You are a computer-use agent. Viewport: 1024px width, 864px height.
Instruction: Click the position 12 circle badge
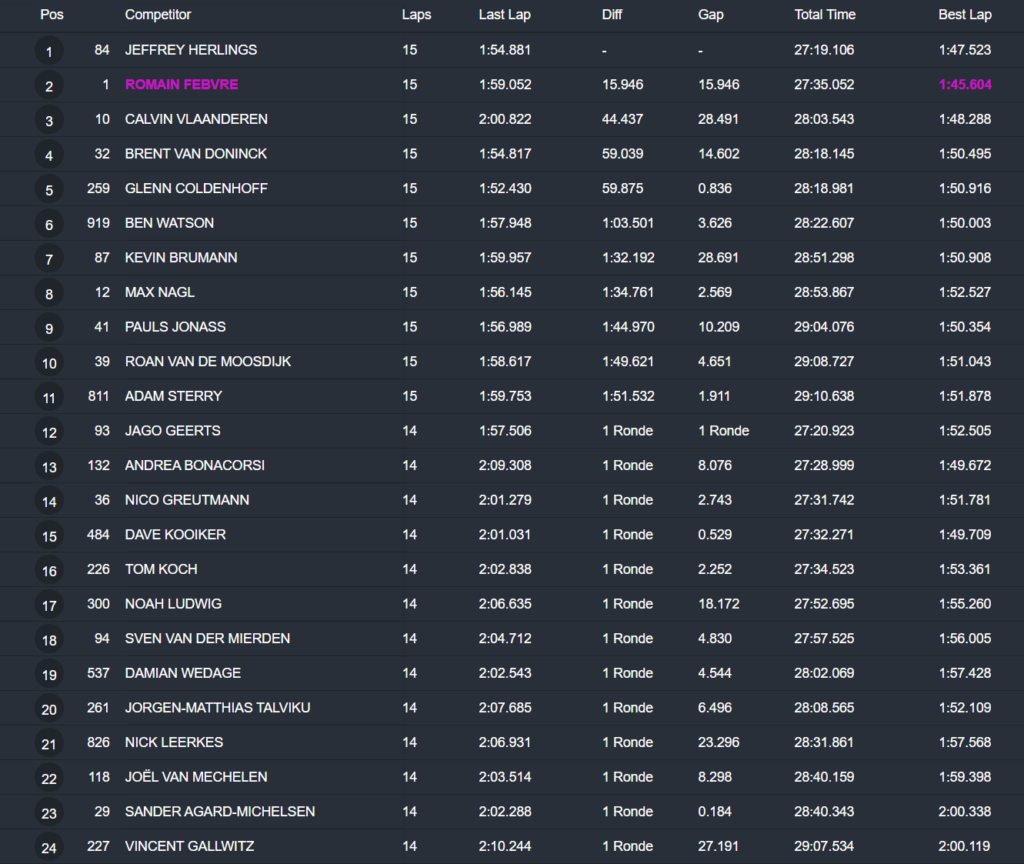point(49,432)
